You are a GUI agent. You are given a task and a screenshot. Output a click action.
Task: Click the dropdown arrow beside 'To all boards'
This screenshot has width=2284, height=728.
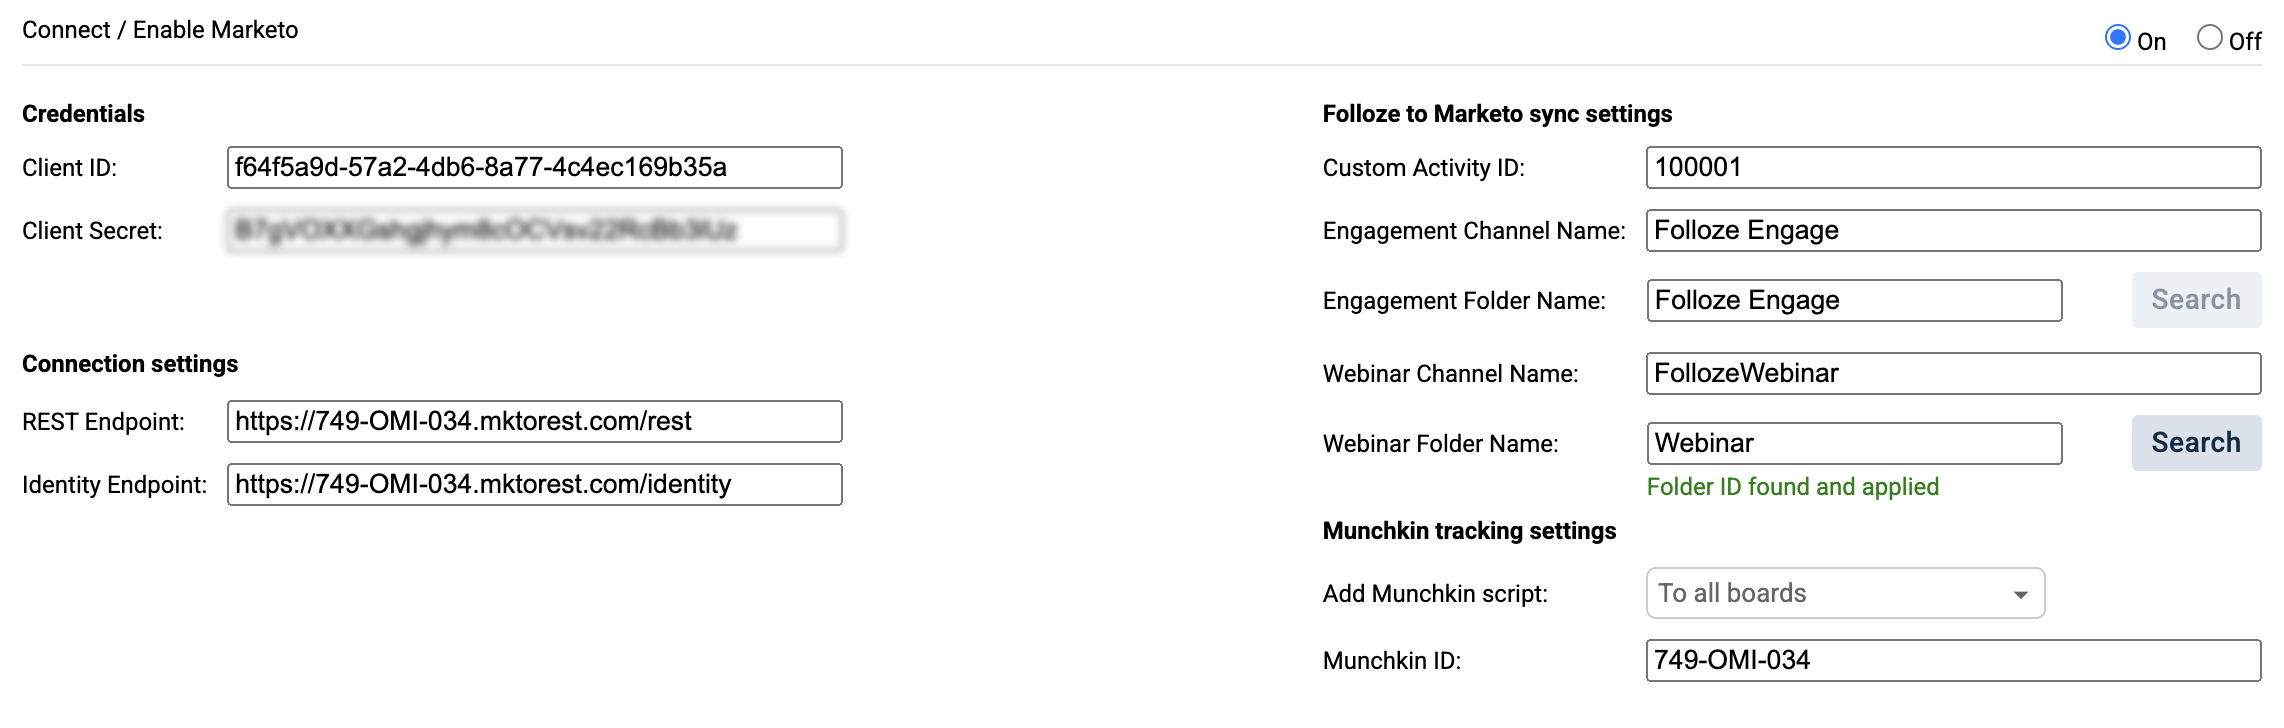click(2020, 595)
